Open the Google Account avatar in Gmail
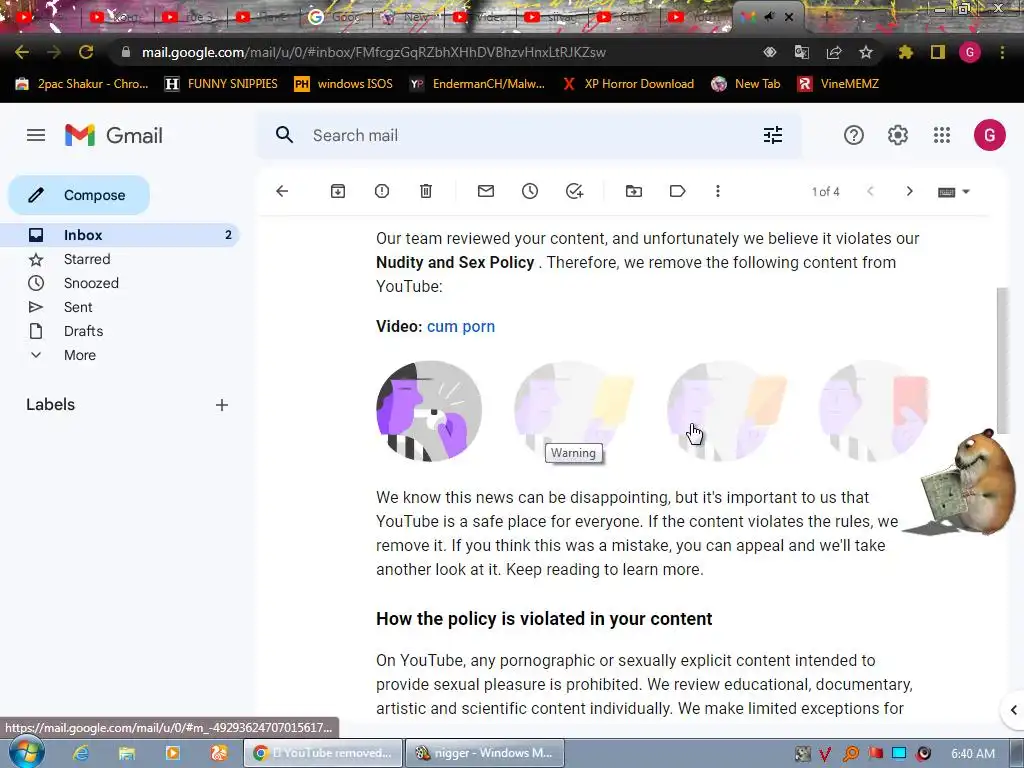Screen dimensions: 1024x768 (989, 135)
